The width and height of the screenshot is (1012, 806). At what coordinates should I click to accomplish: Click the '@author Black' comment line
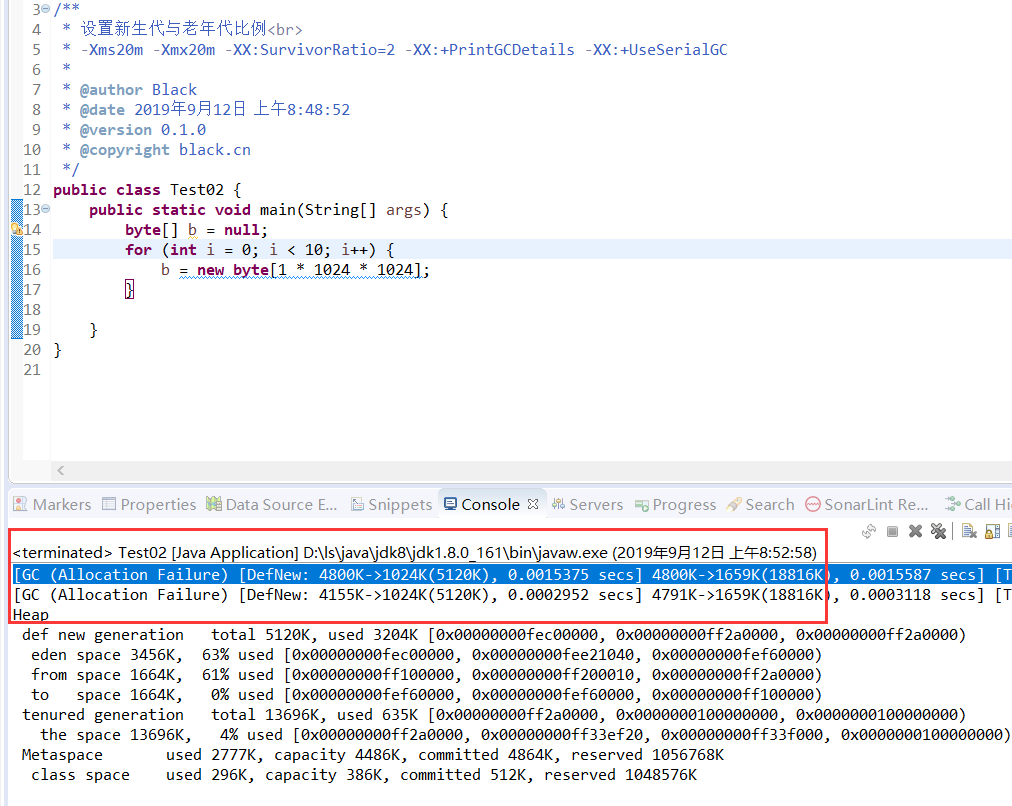(x=137, y=90)
